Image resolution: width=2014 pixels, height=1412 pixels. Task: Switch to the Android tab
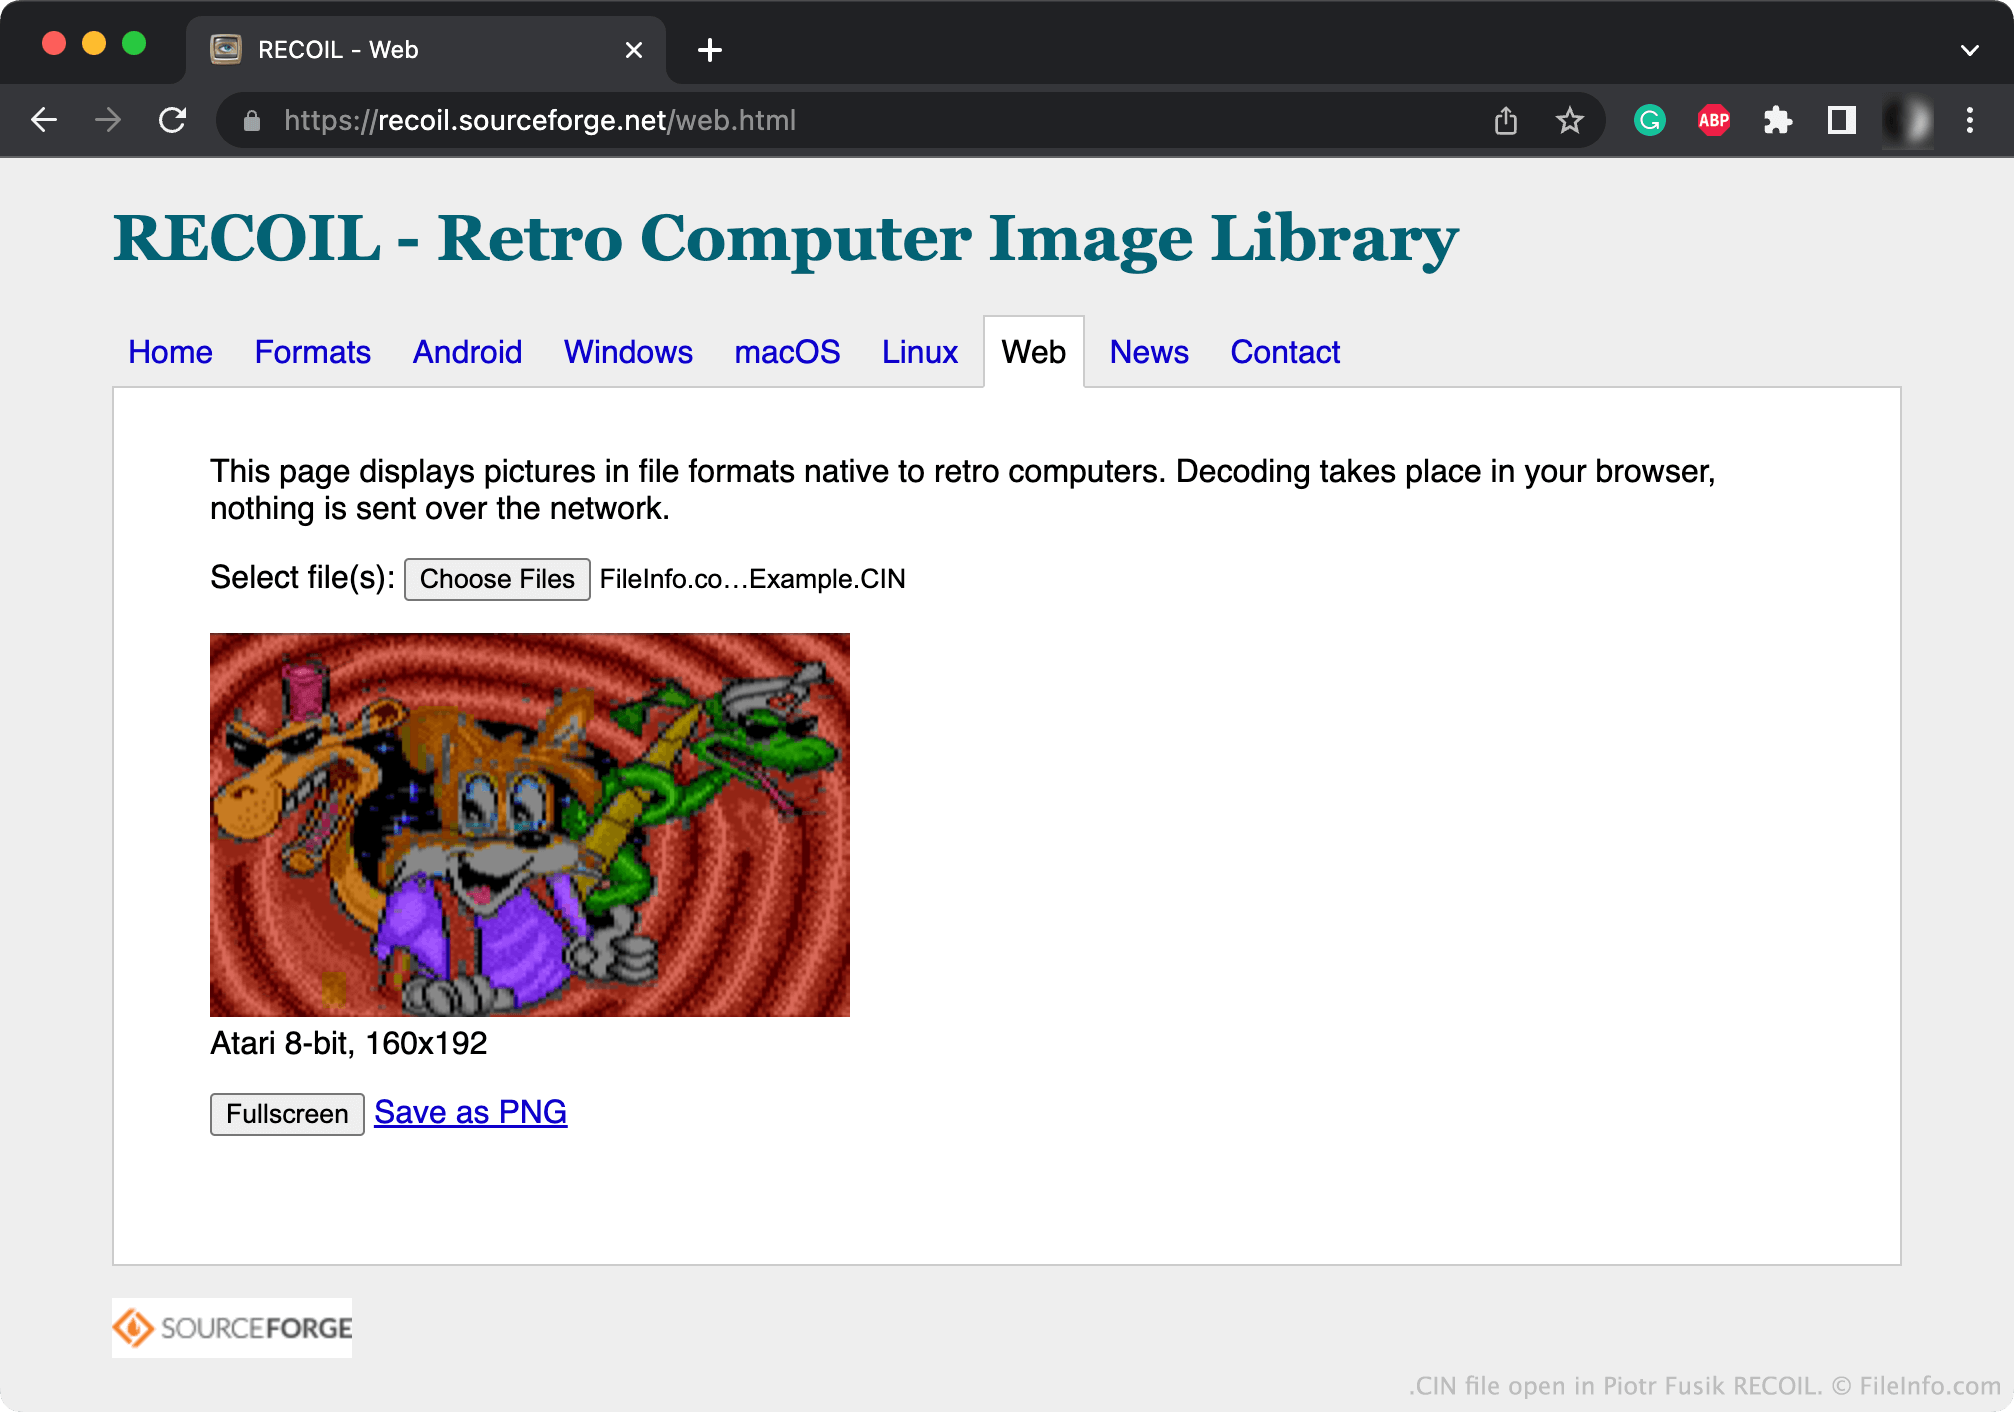pos(467,352)
